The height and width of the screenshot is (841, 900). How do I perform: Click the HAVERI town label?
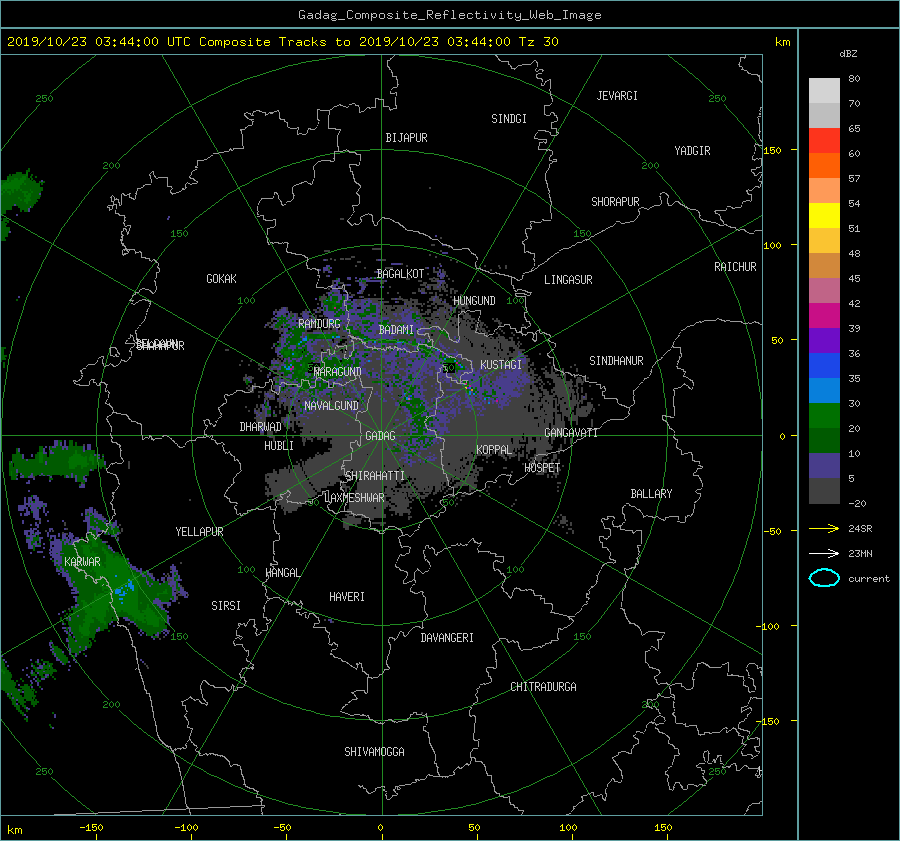click(347, 597)
